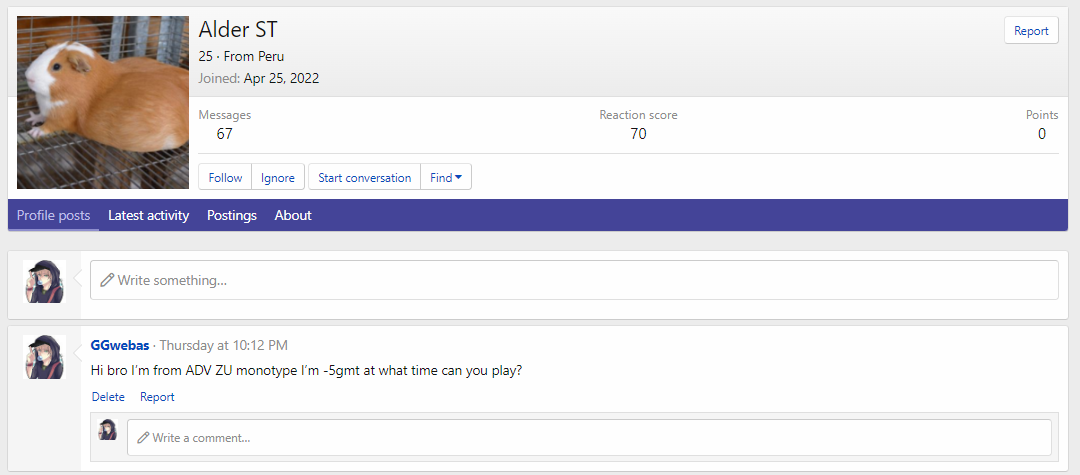Open the Postings tab
Viewport: 1080px width, 475px height.
tap(232, 215)
